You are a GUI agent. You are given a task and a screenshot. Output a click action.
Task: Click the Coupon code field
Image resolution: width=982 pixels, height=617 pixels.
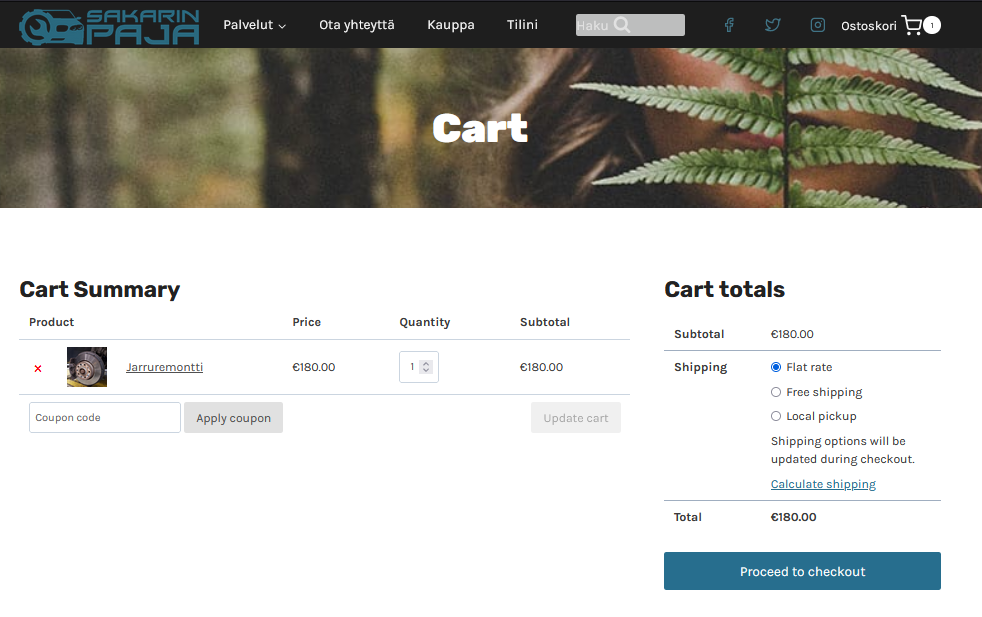(x=105, y=418)
